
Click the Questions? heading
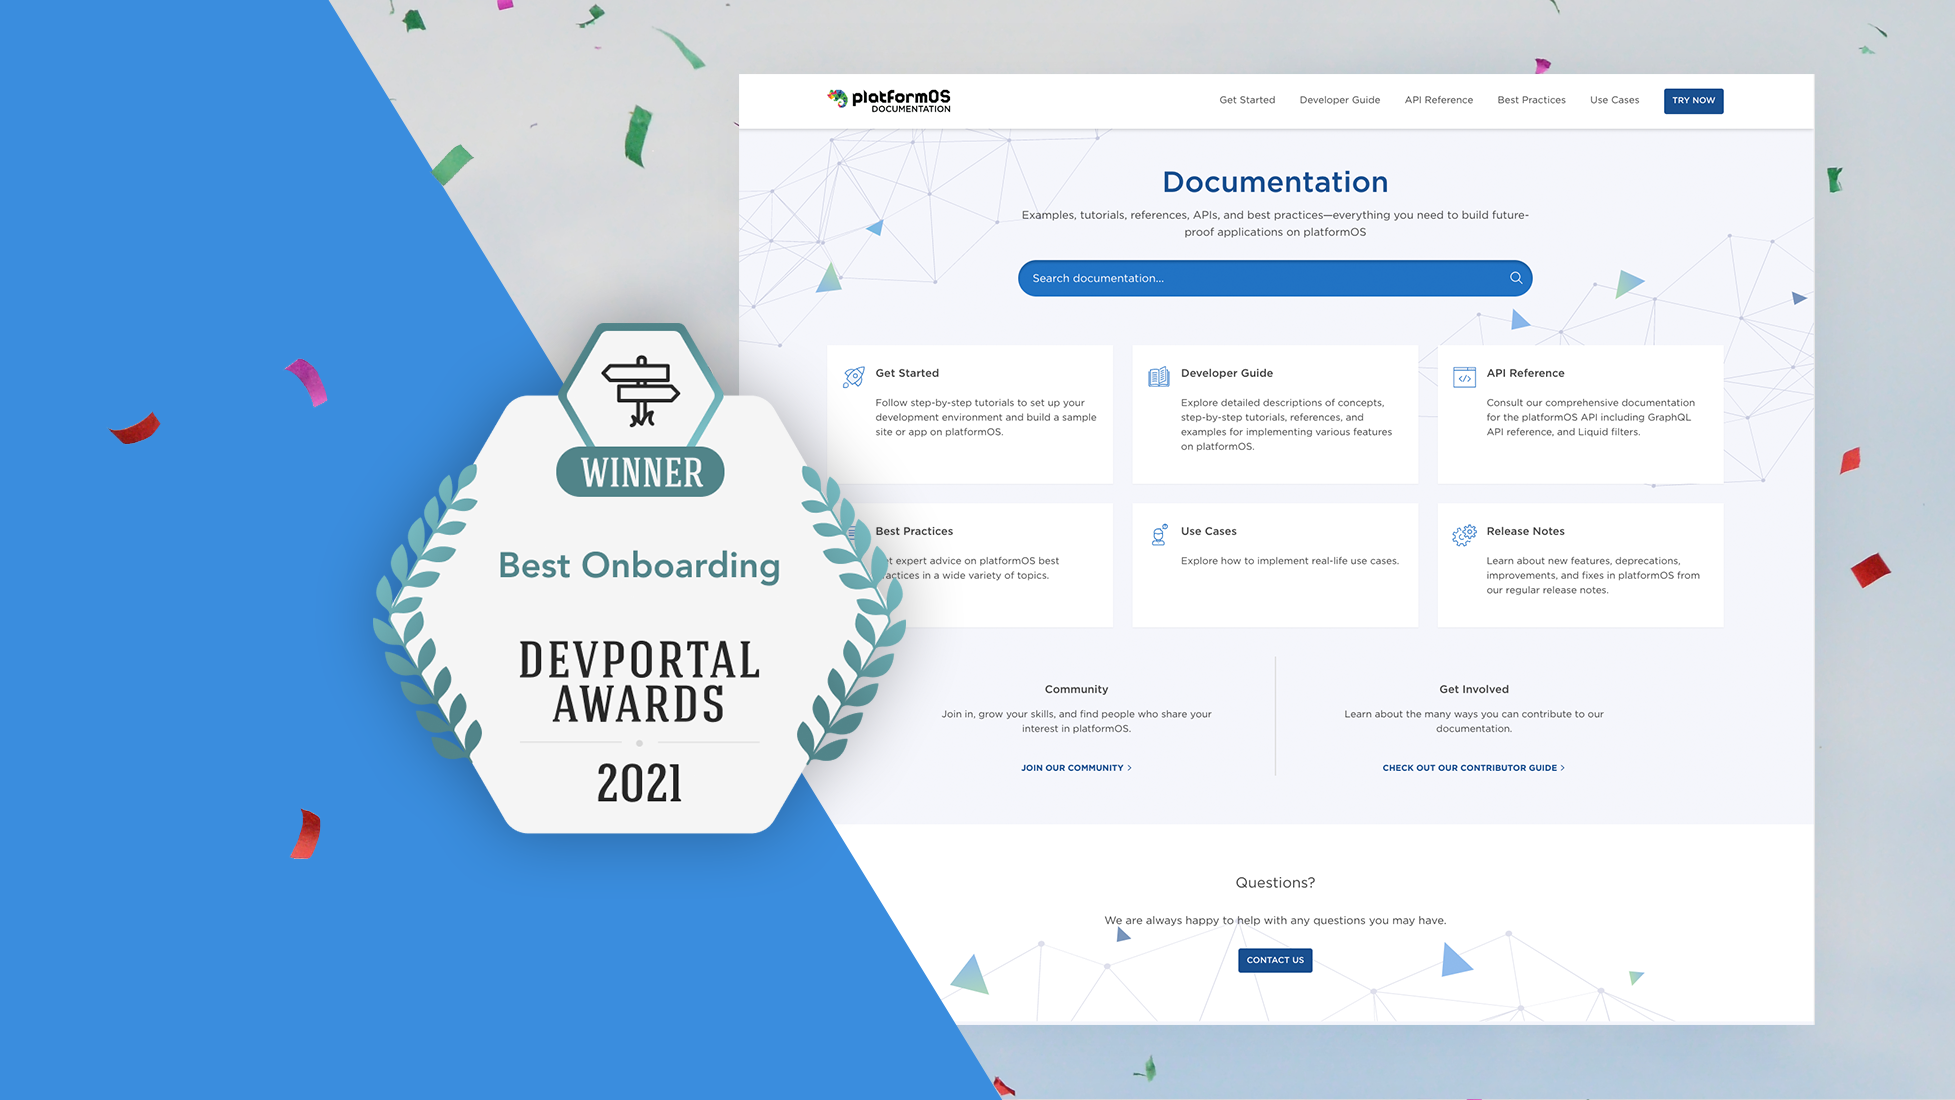pos(1275,882)
